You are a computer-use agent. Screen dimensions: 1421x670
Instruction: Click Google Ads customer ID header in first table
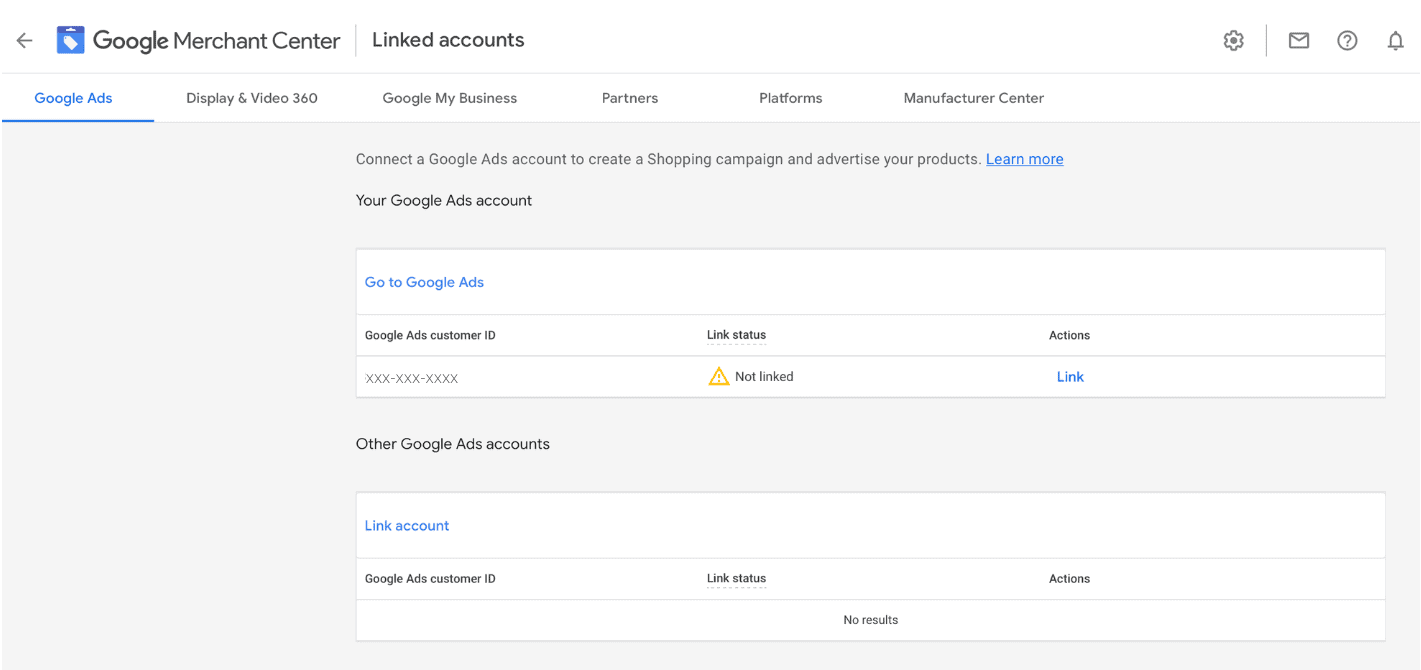coord(430,335)
